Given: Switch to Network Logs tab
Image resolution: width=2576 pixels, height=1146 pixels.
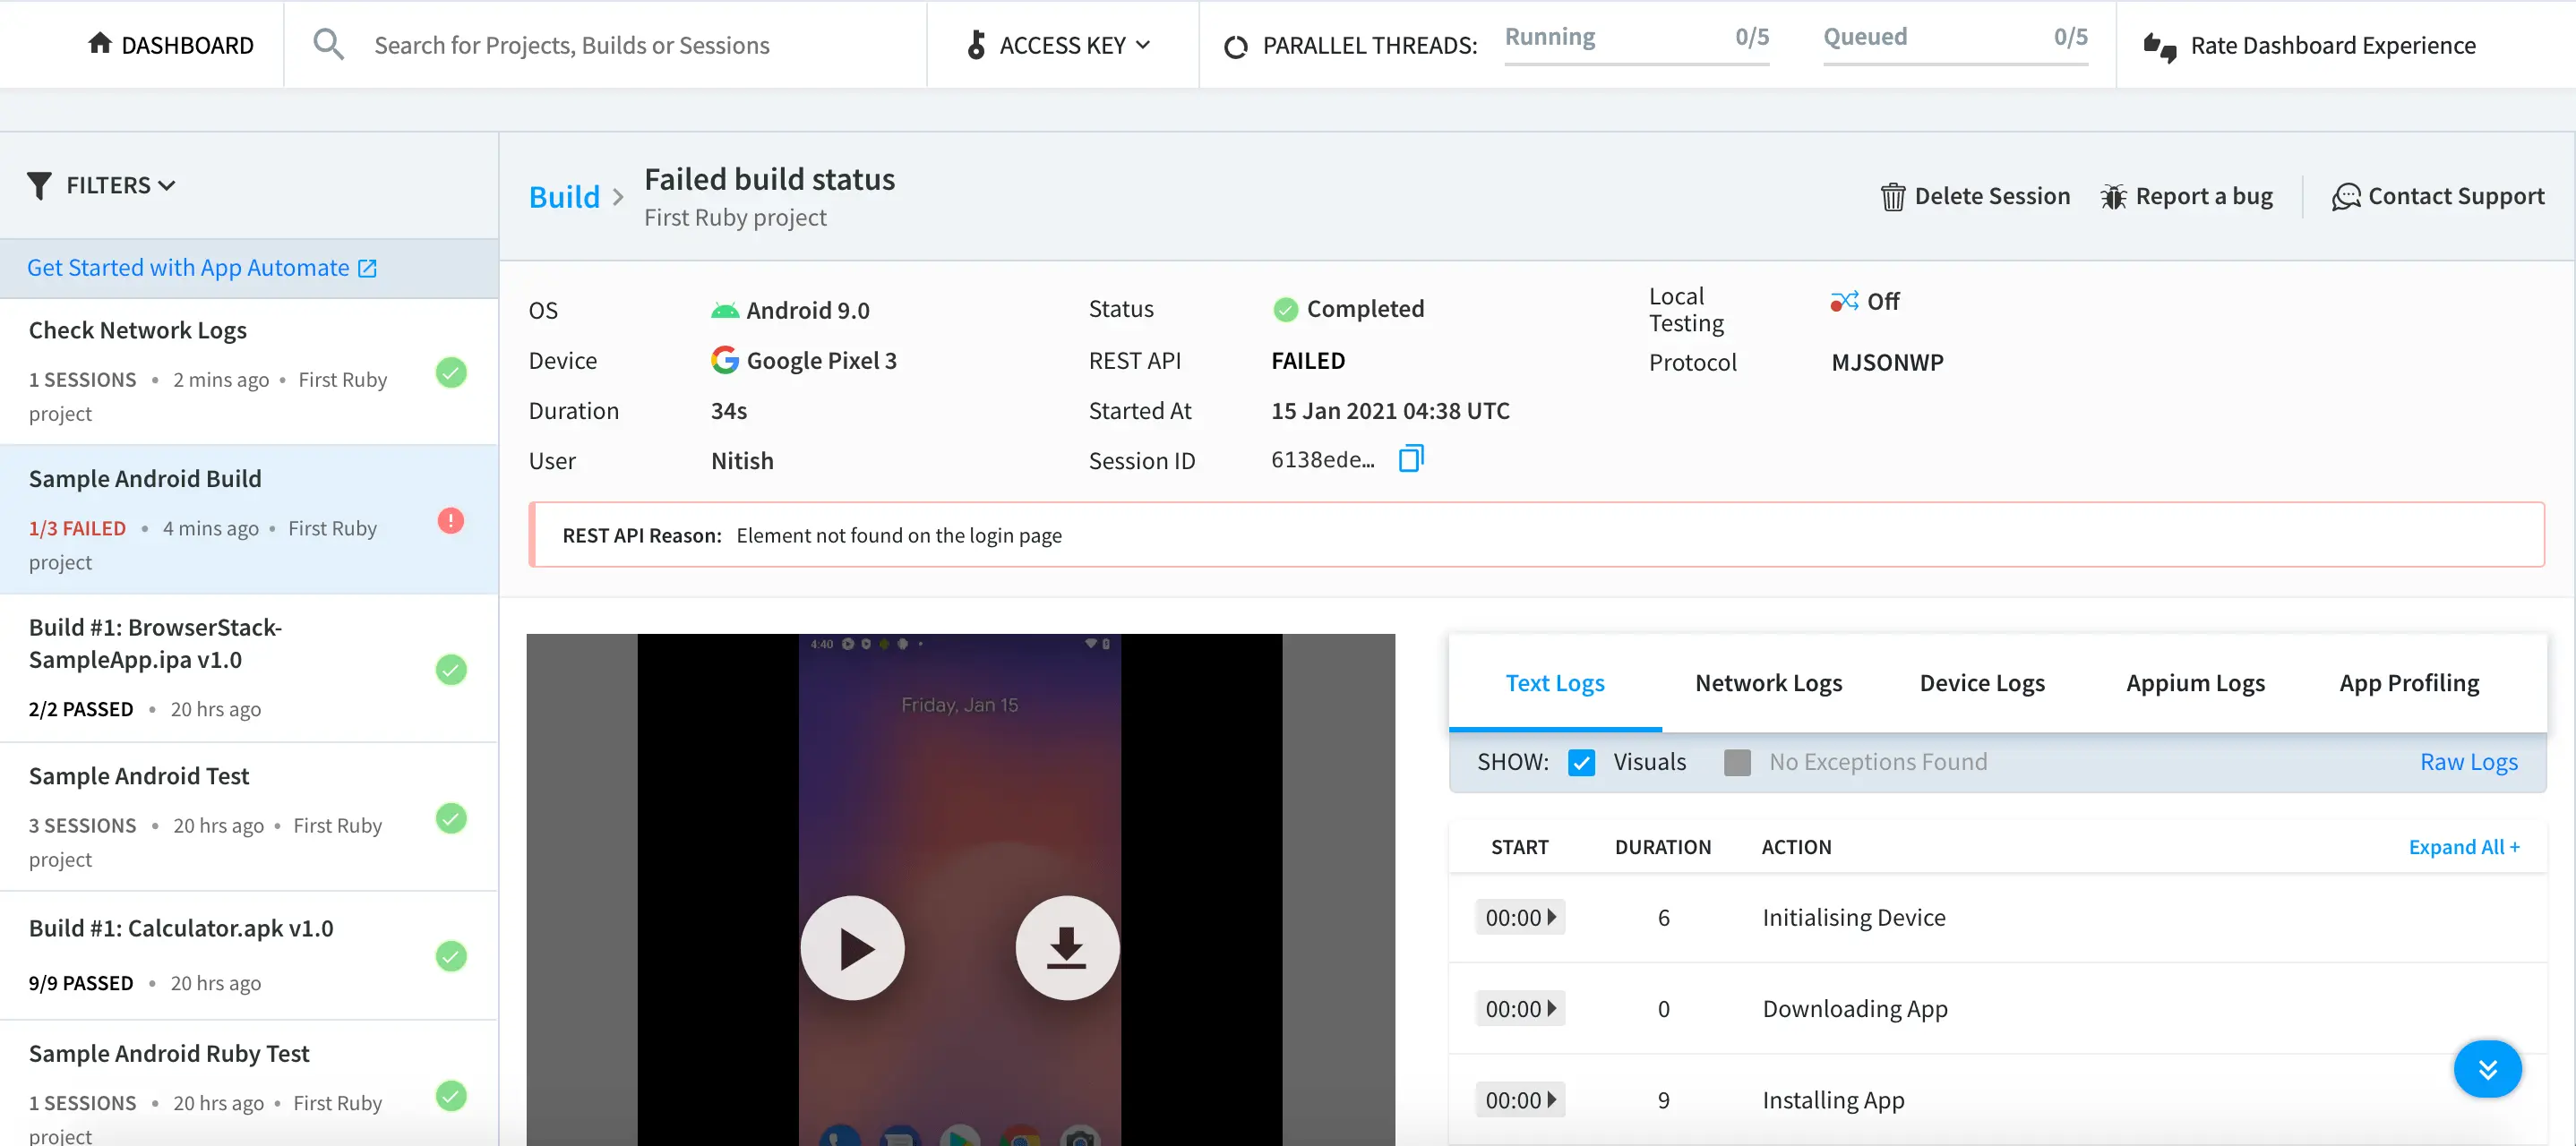Looking at the screenshot, I should [1768, 683].
